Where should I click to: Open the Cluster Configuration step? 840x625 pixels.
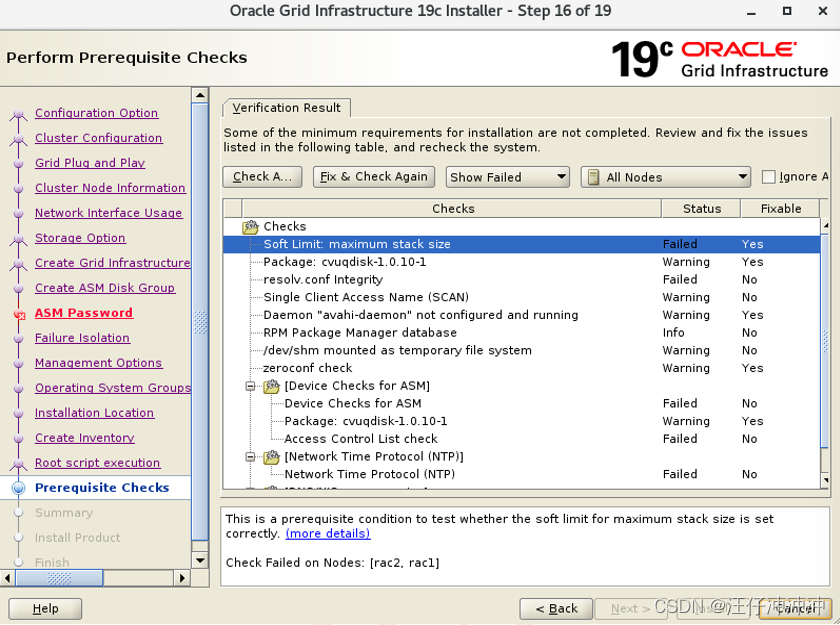99,138
